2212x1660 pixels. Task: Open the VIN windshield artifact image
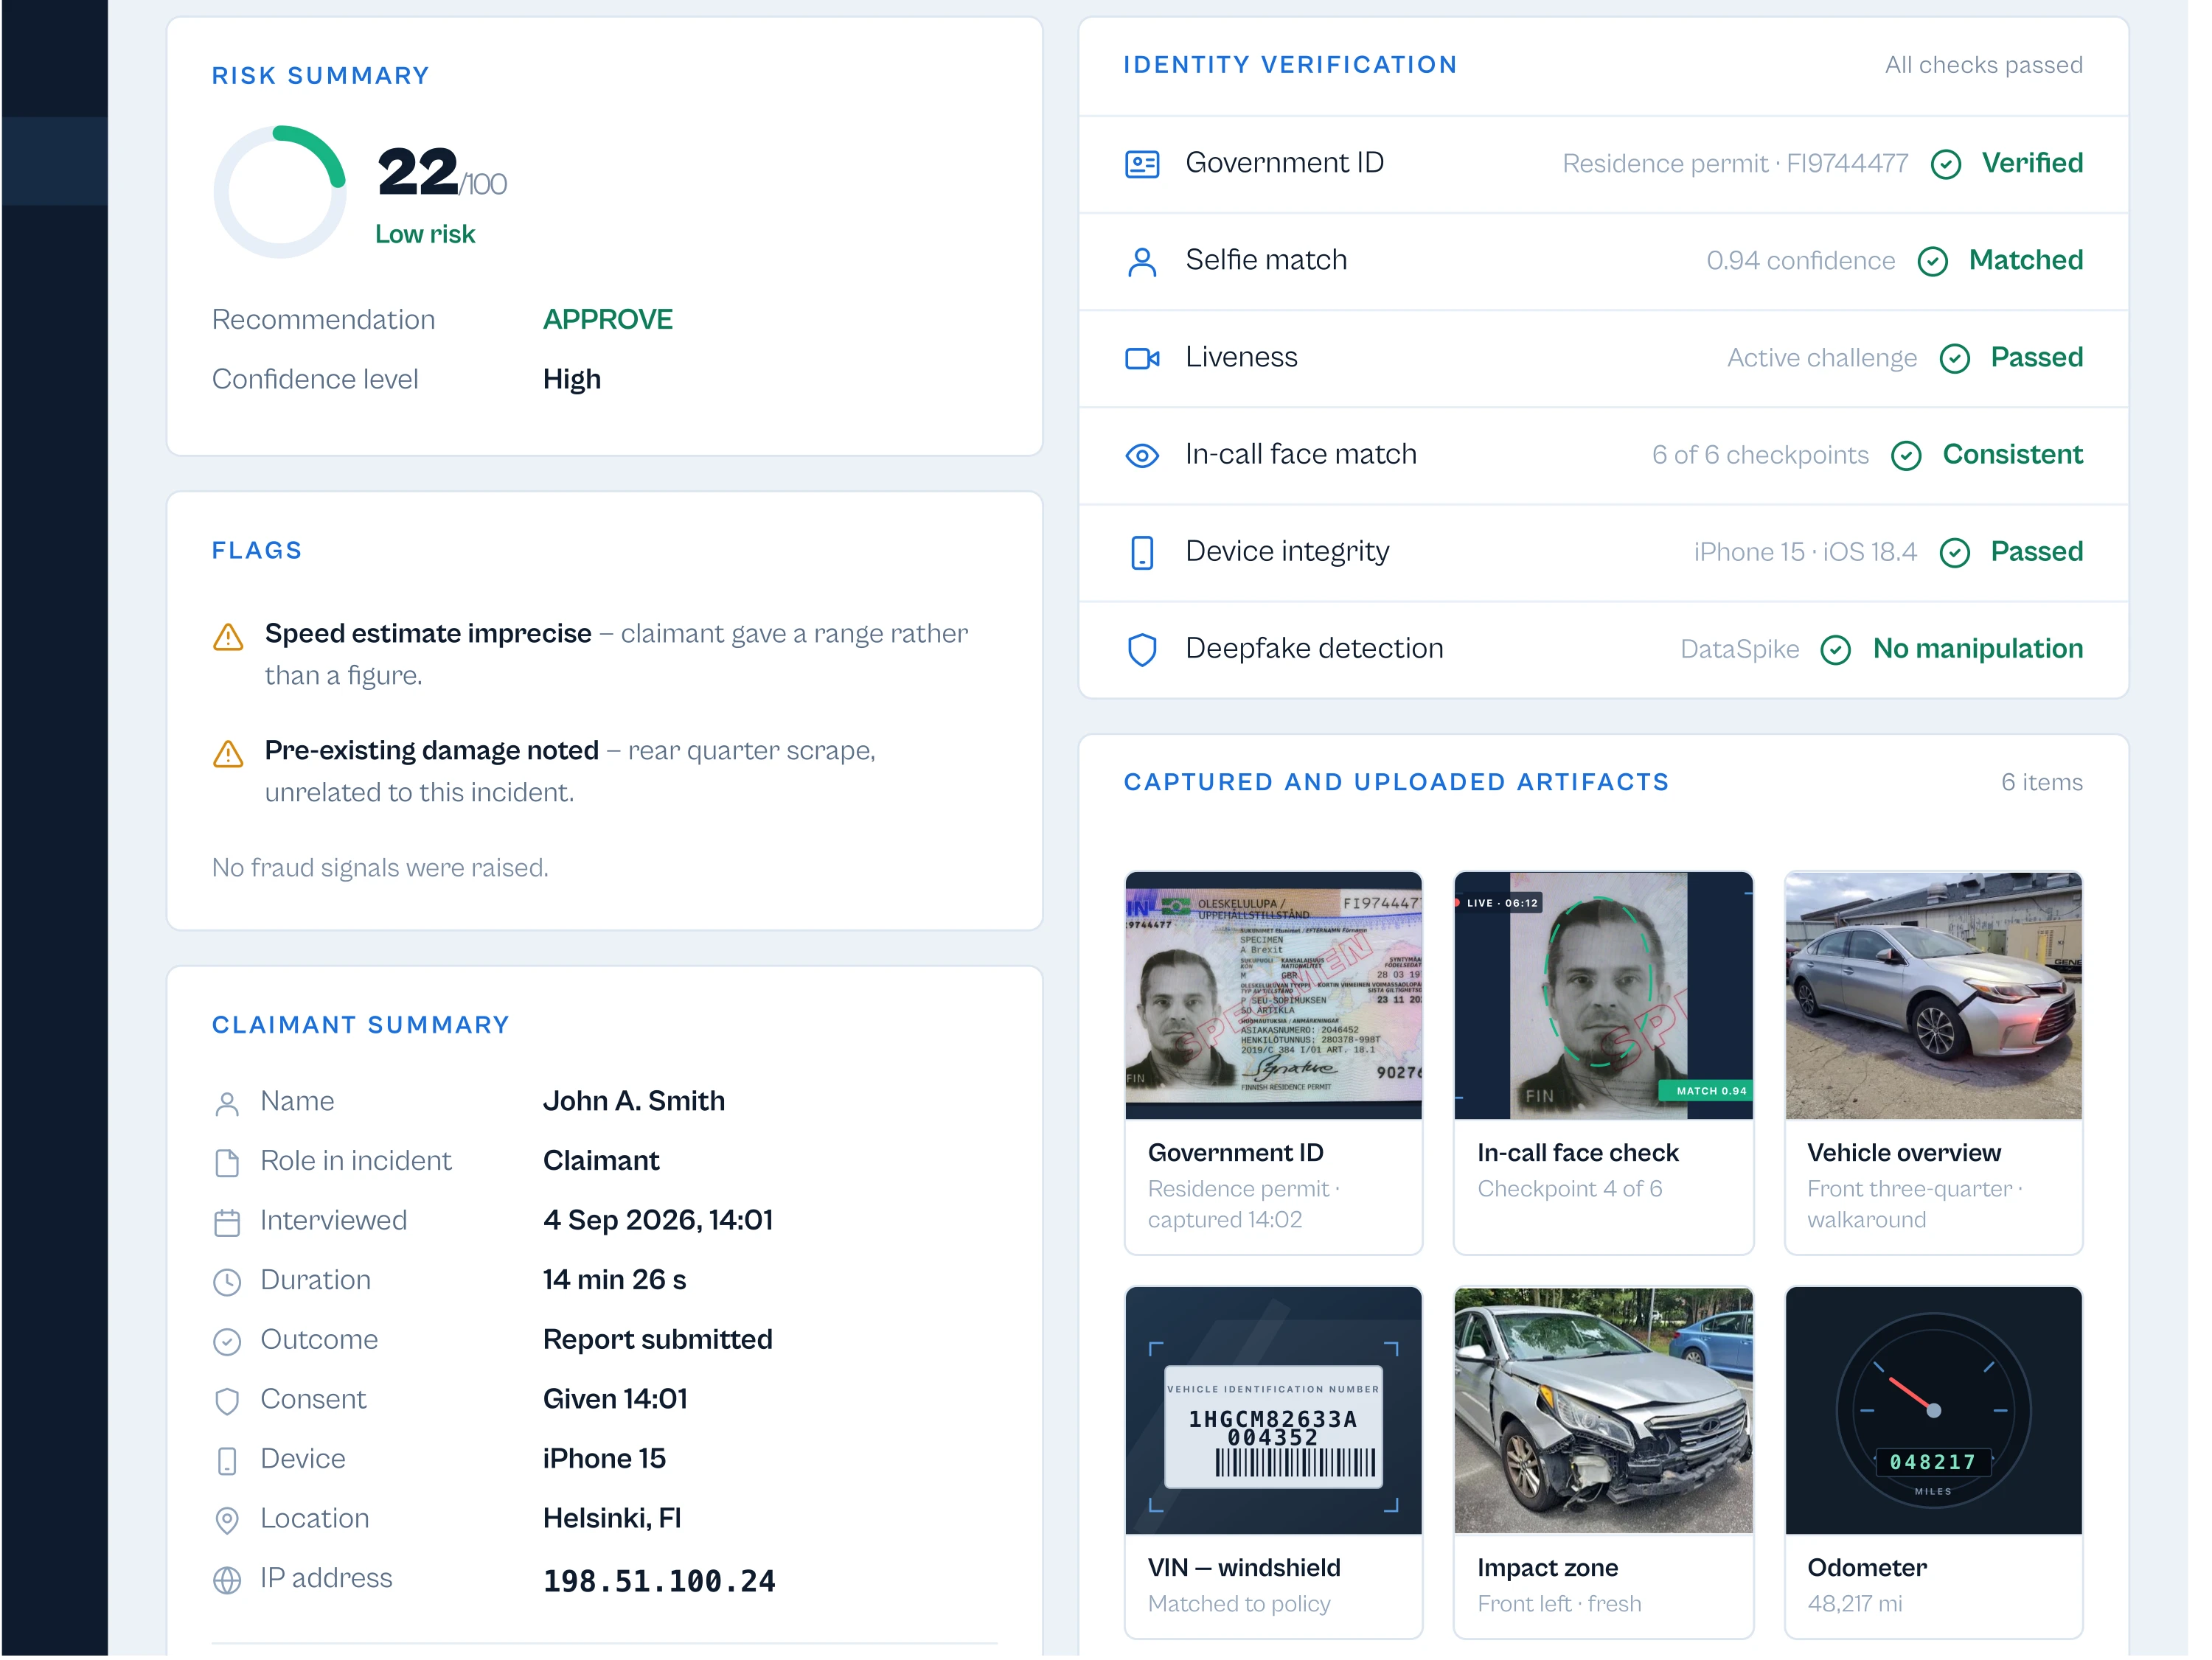coord(1273,1411)
